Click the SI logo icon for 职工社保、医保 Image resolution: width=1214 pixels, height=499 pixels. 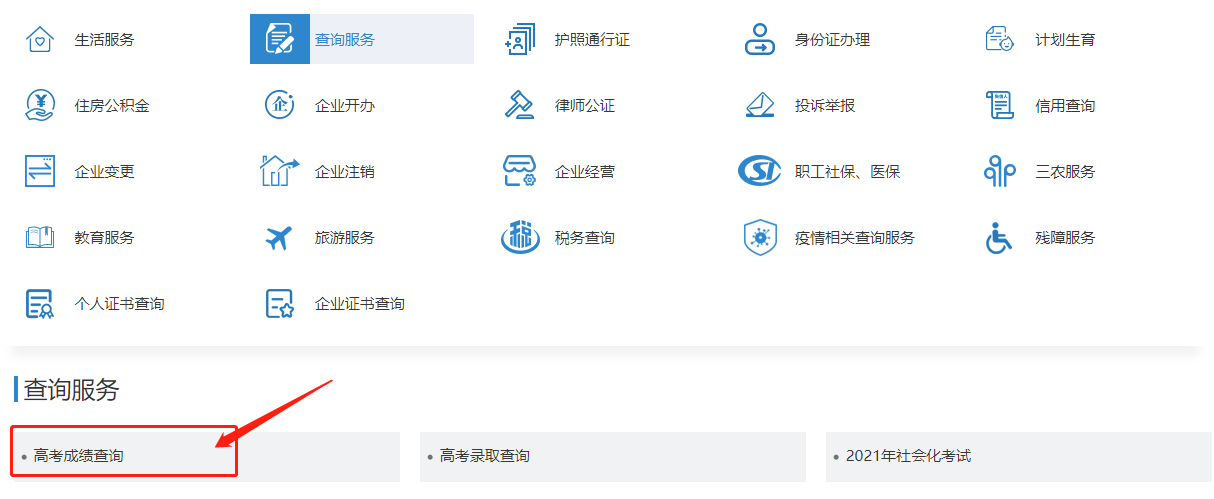760,172
